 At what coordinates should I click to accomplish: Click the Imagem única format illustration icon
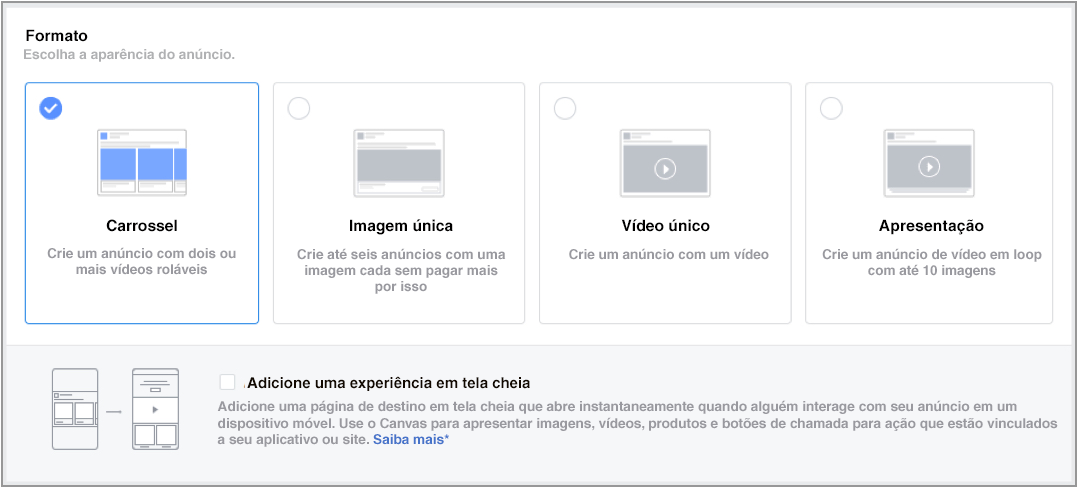(x=399, y=162)
